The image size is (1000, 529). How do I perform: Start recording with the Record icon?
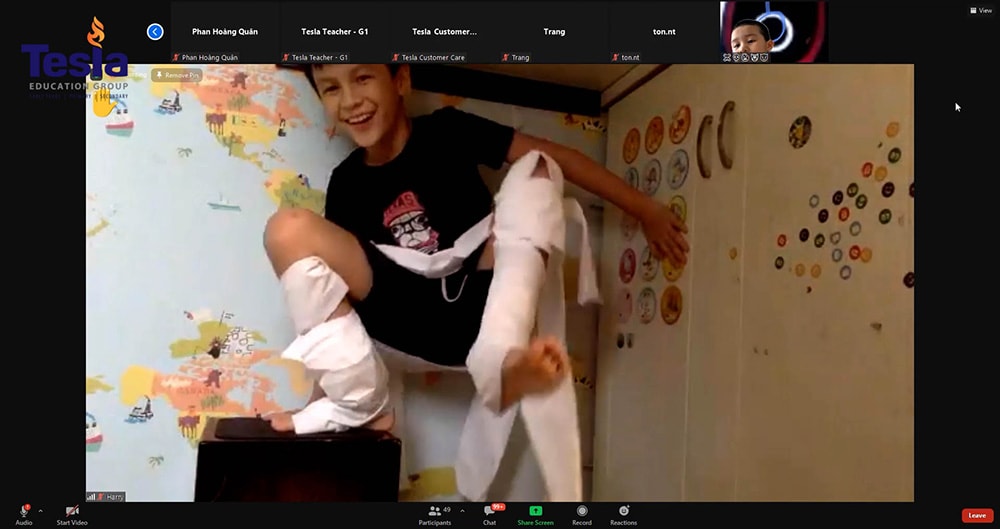pyautogui.click(x=582, y=511)
